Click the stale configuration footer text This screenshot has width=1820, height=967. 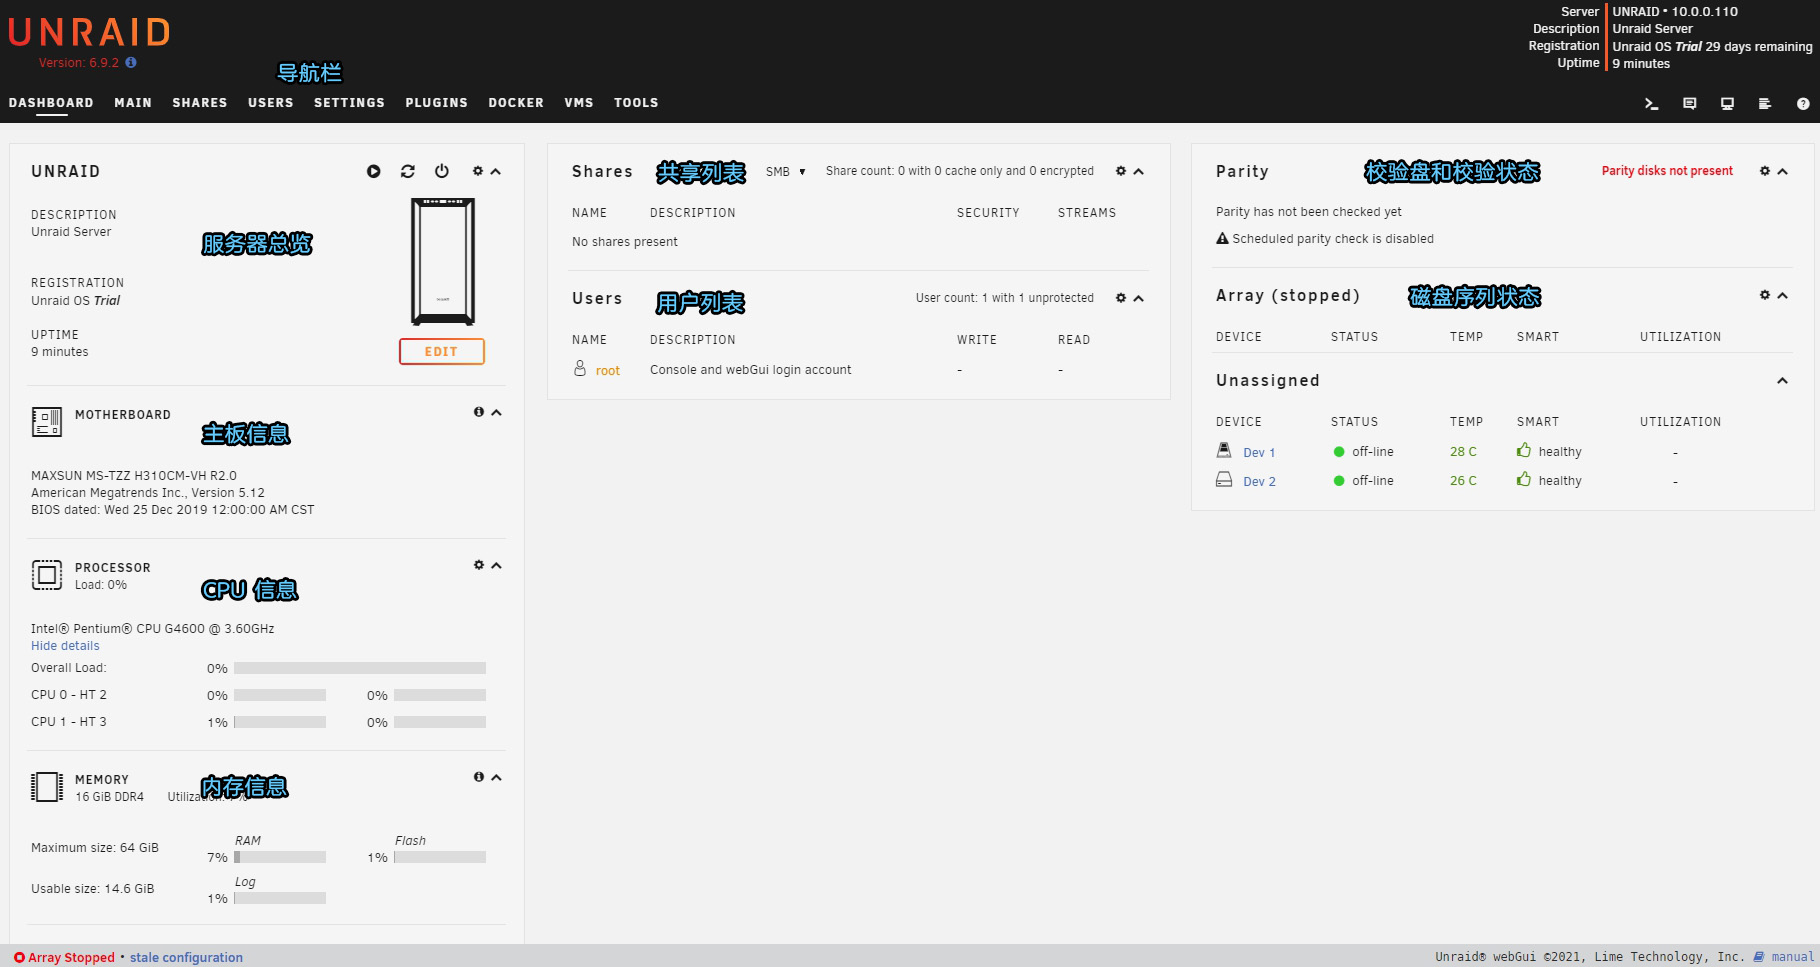pyautogui.click(x=186, y=958)
